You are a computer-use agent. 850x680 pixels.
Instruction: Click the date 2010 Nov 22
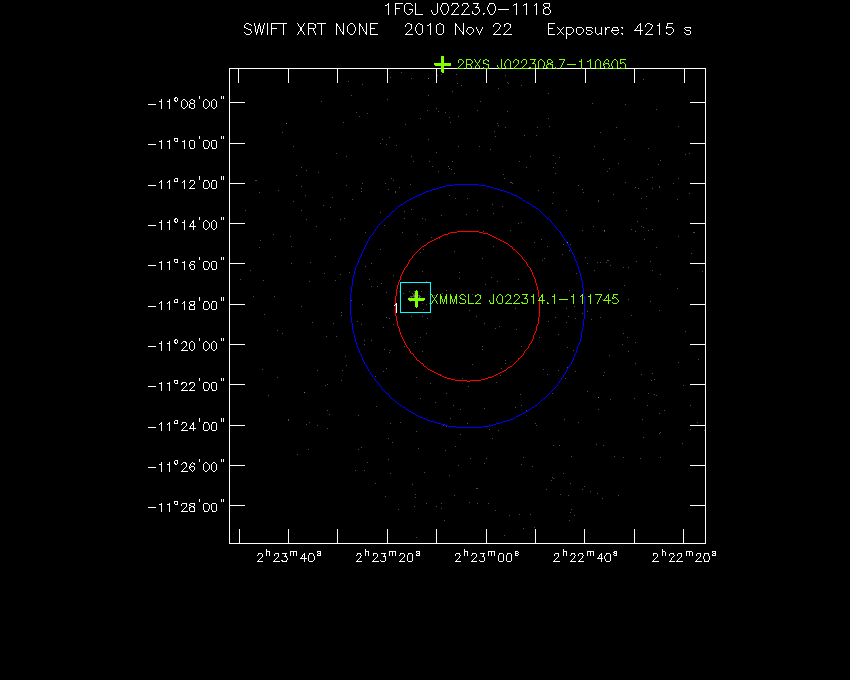(458, 29)
